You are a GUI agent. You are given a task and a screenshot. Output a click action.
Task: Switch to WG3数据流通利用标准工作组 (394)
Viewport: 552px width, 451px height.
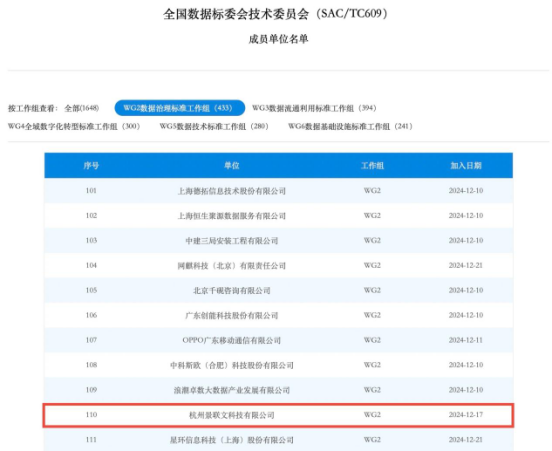point(314,108)
